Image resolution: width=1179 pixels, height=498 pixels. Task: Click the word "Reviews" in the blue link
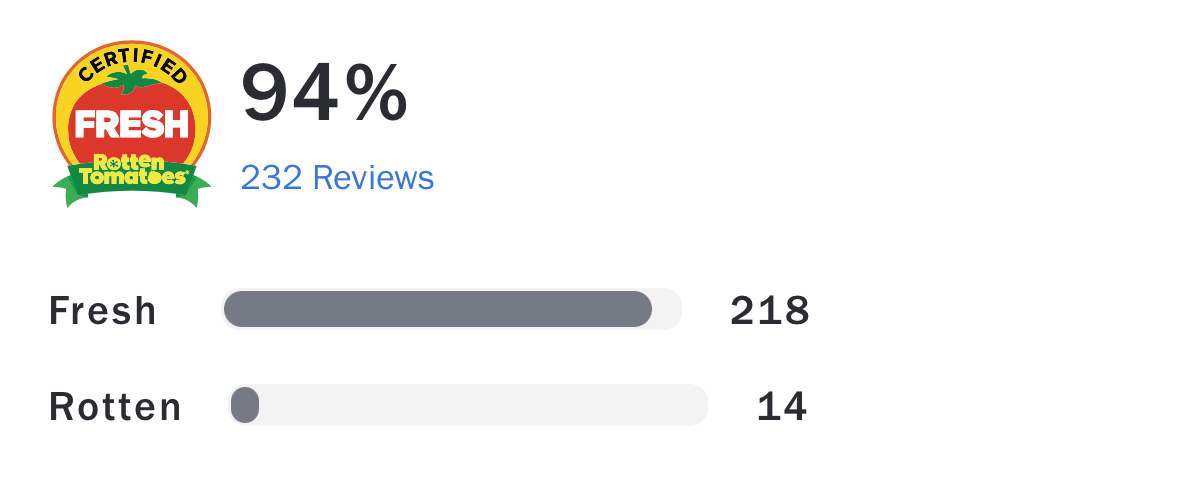coord(373,178)
